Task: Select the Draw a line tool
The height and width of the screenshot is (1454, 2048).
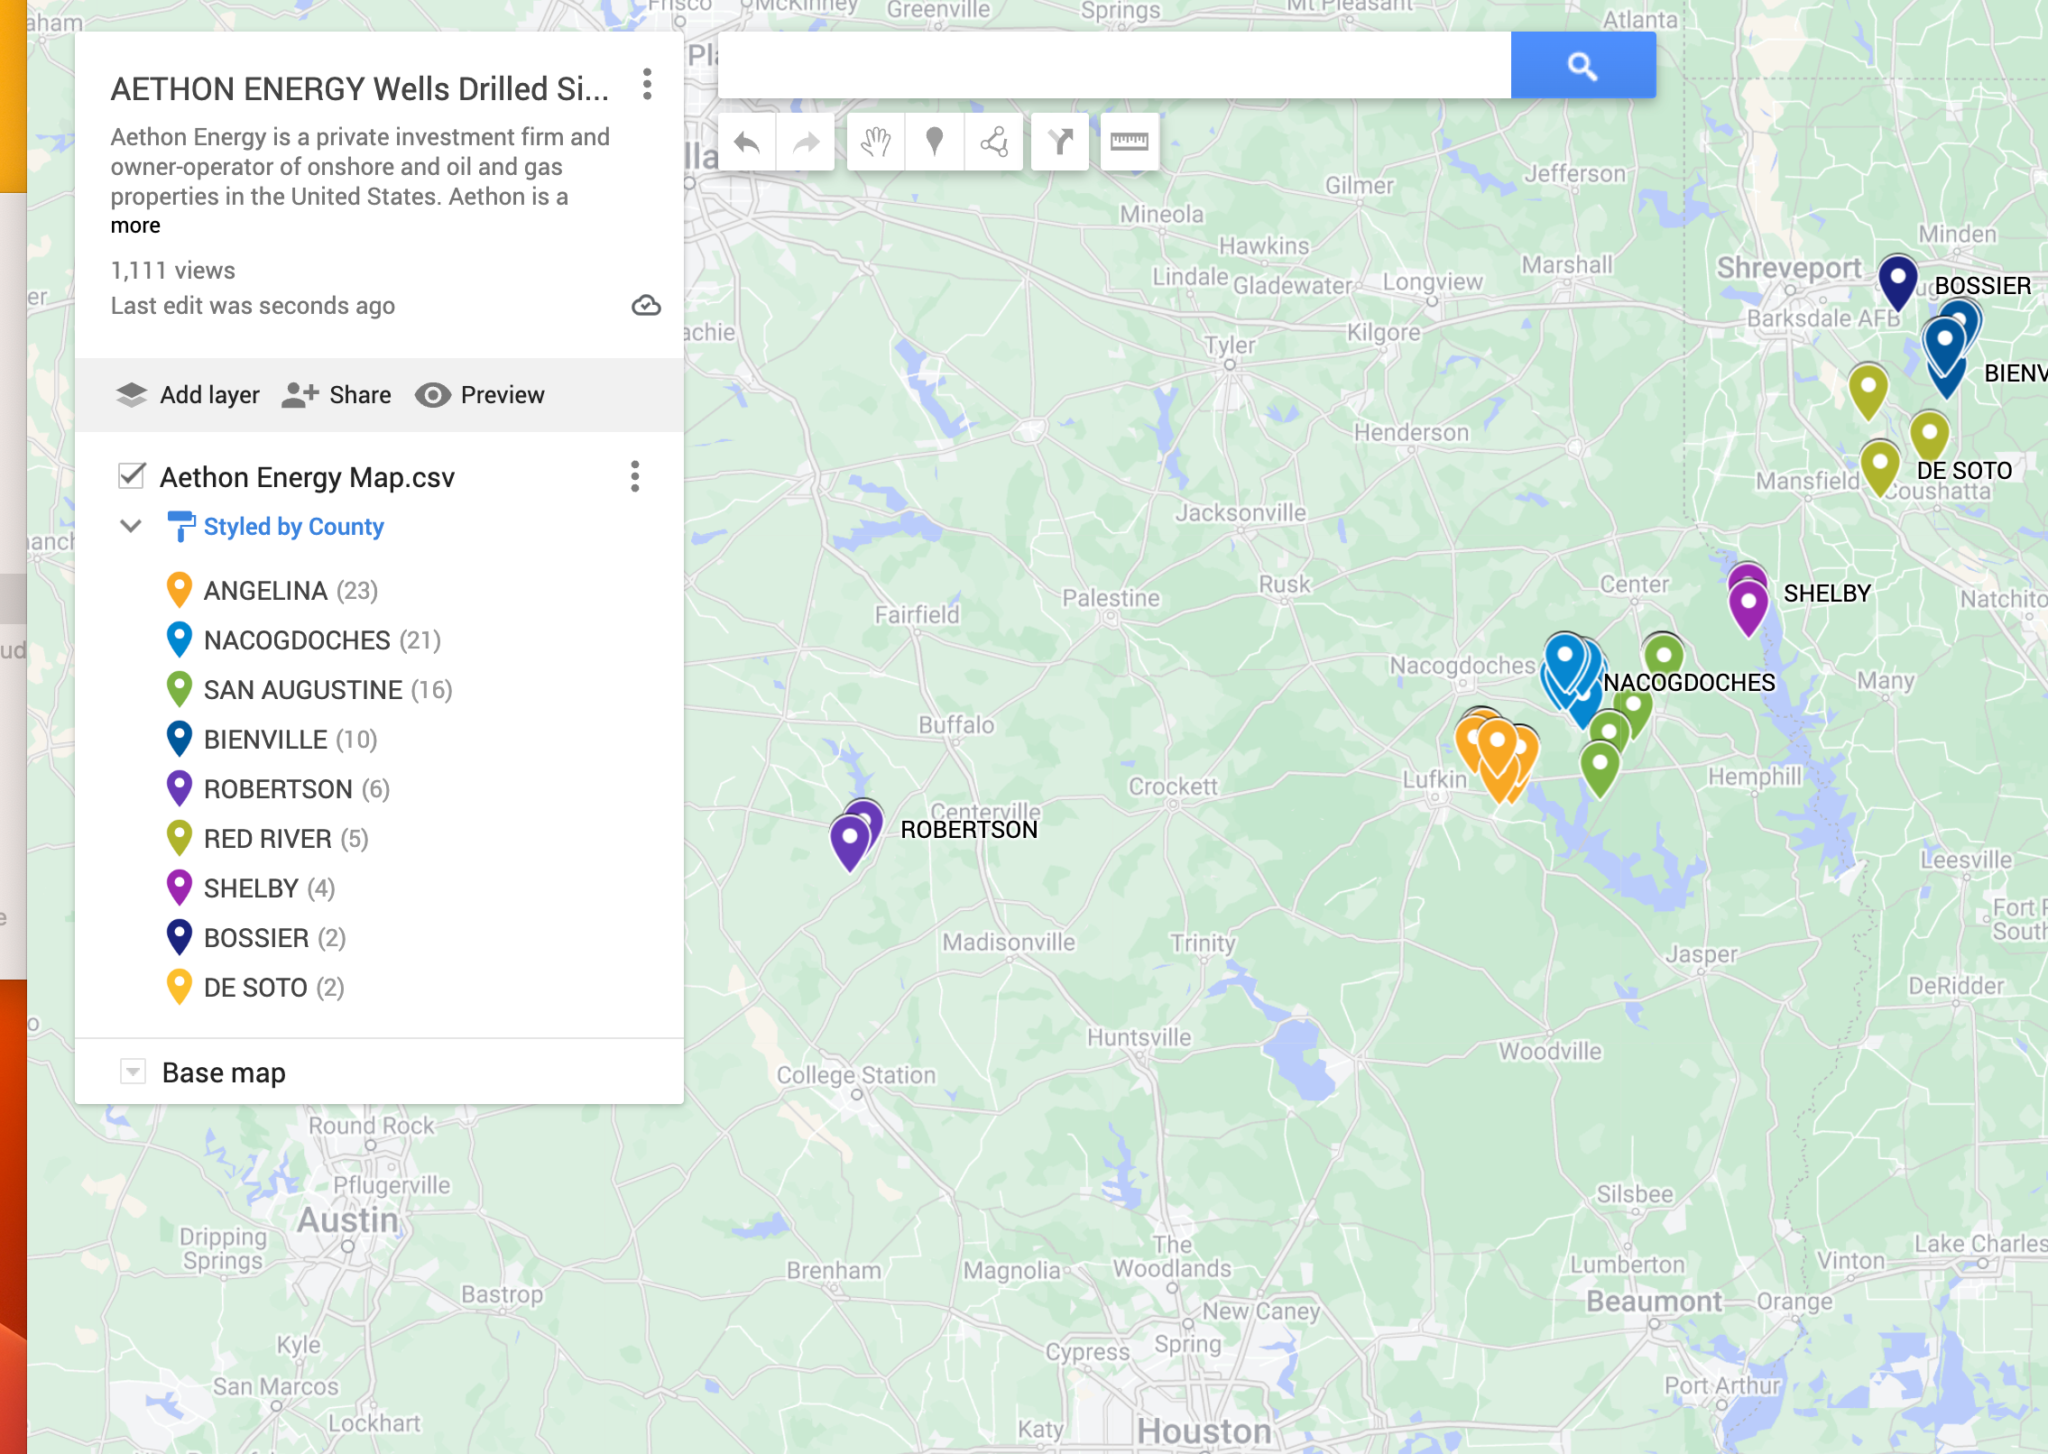Action: click(994, 142)
